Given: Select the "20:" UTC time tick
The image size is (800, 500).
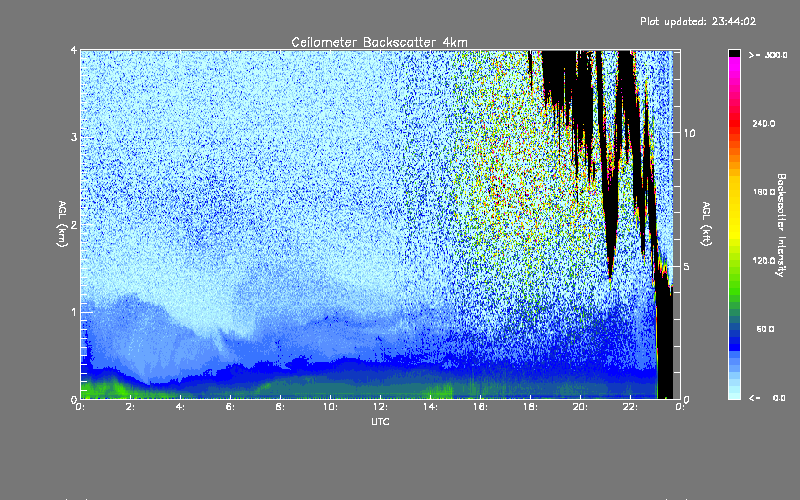Looking at the screenshot, I should click(580, 407).
